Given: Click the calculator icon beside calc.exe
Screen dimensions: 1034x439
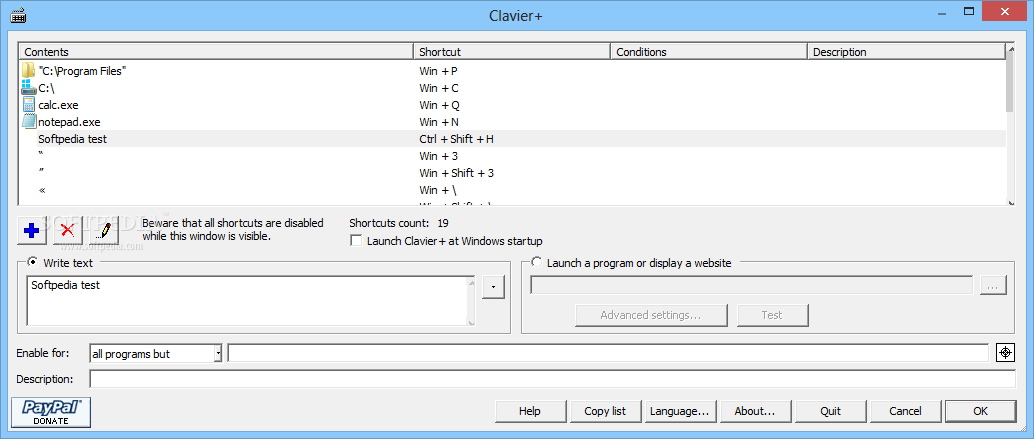Looking at the screenshot, I should (x=28, y=105).
